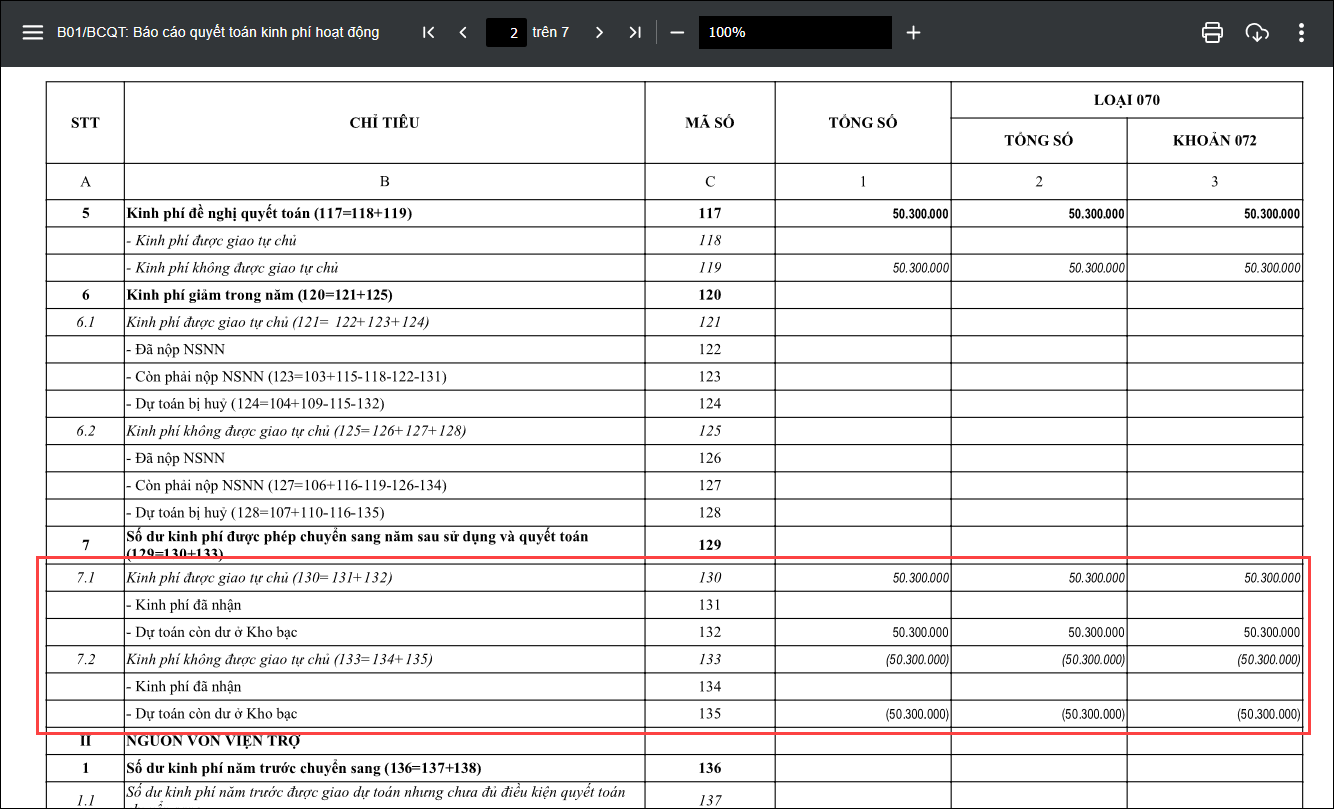Select row code 117 cell
Image resolution: width=1334 pixels, height=809 pixels.
pos(709,214)
